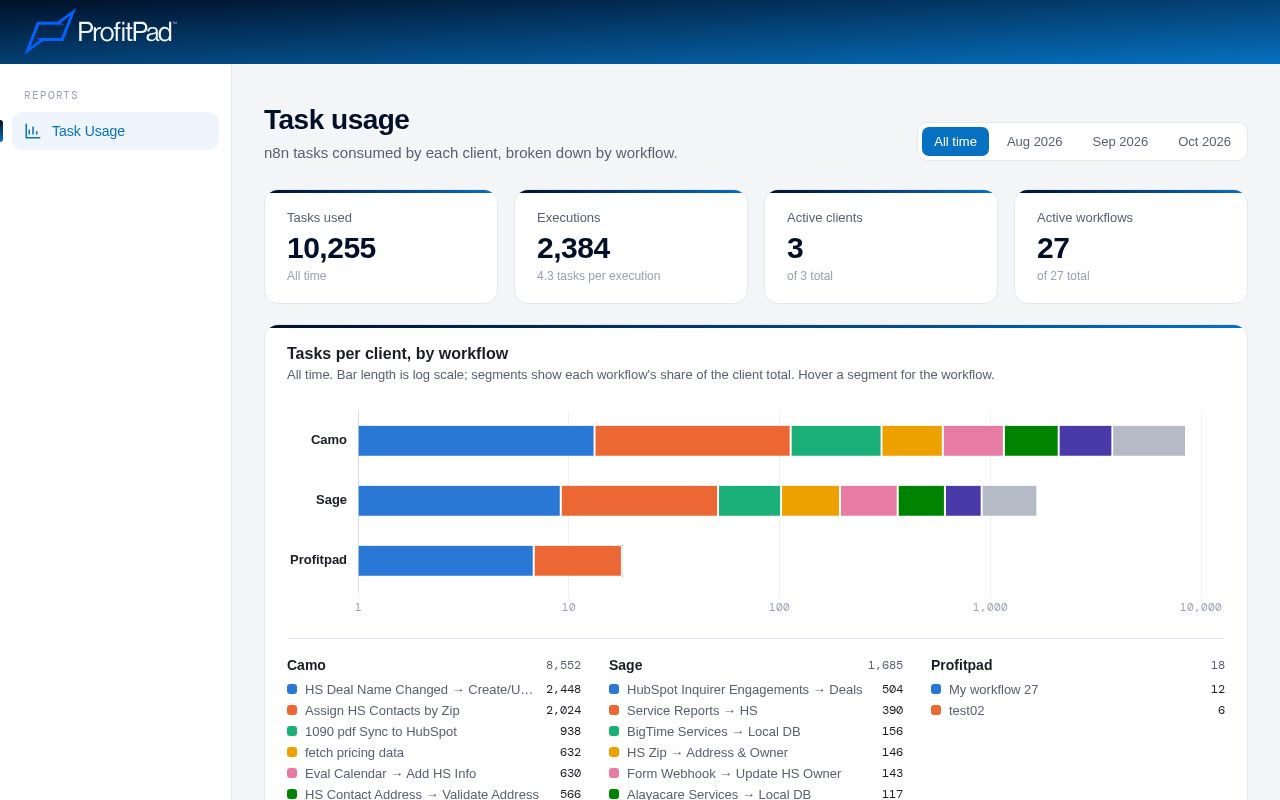Click orange swatch for test02
This screenshot has width=1280, height=800.
(x=936, y=710)
